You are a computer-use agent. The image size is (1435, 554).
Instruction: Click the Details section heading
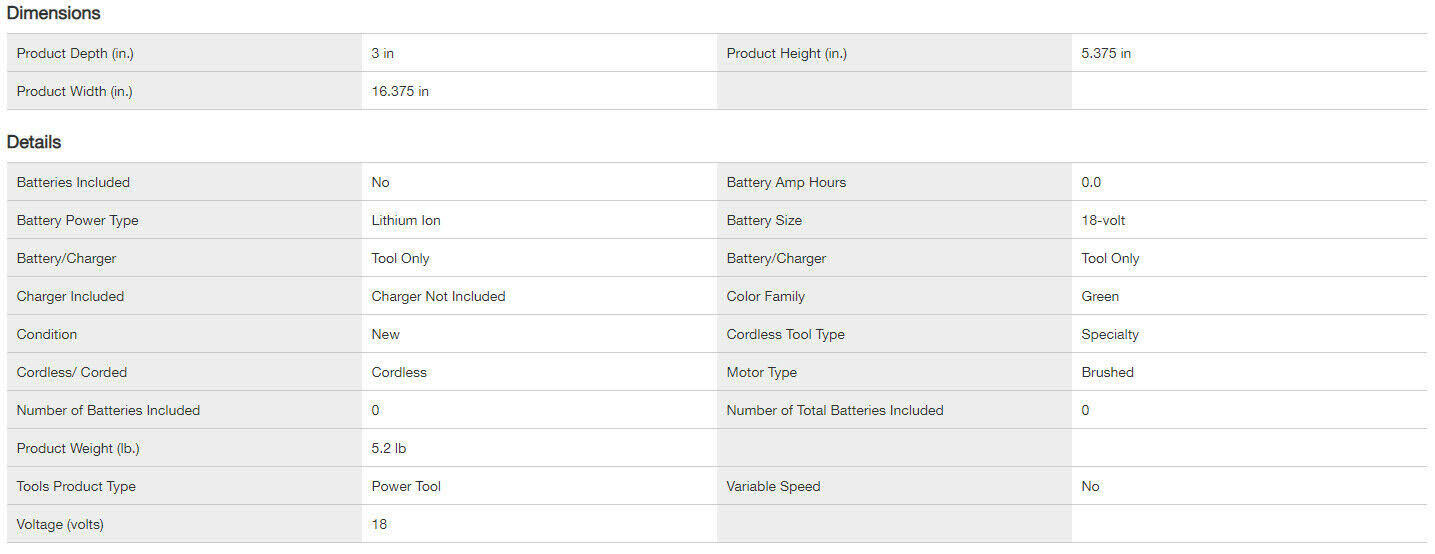[34, 142]
